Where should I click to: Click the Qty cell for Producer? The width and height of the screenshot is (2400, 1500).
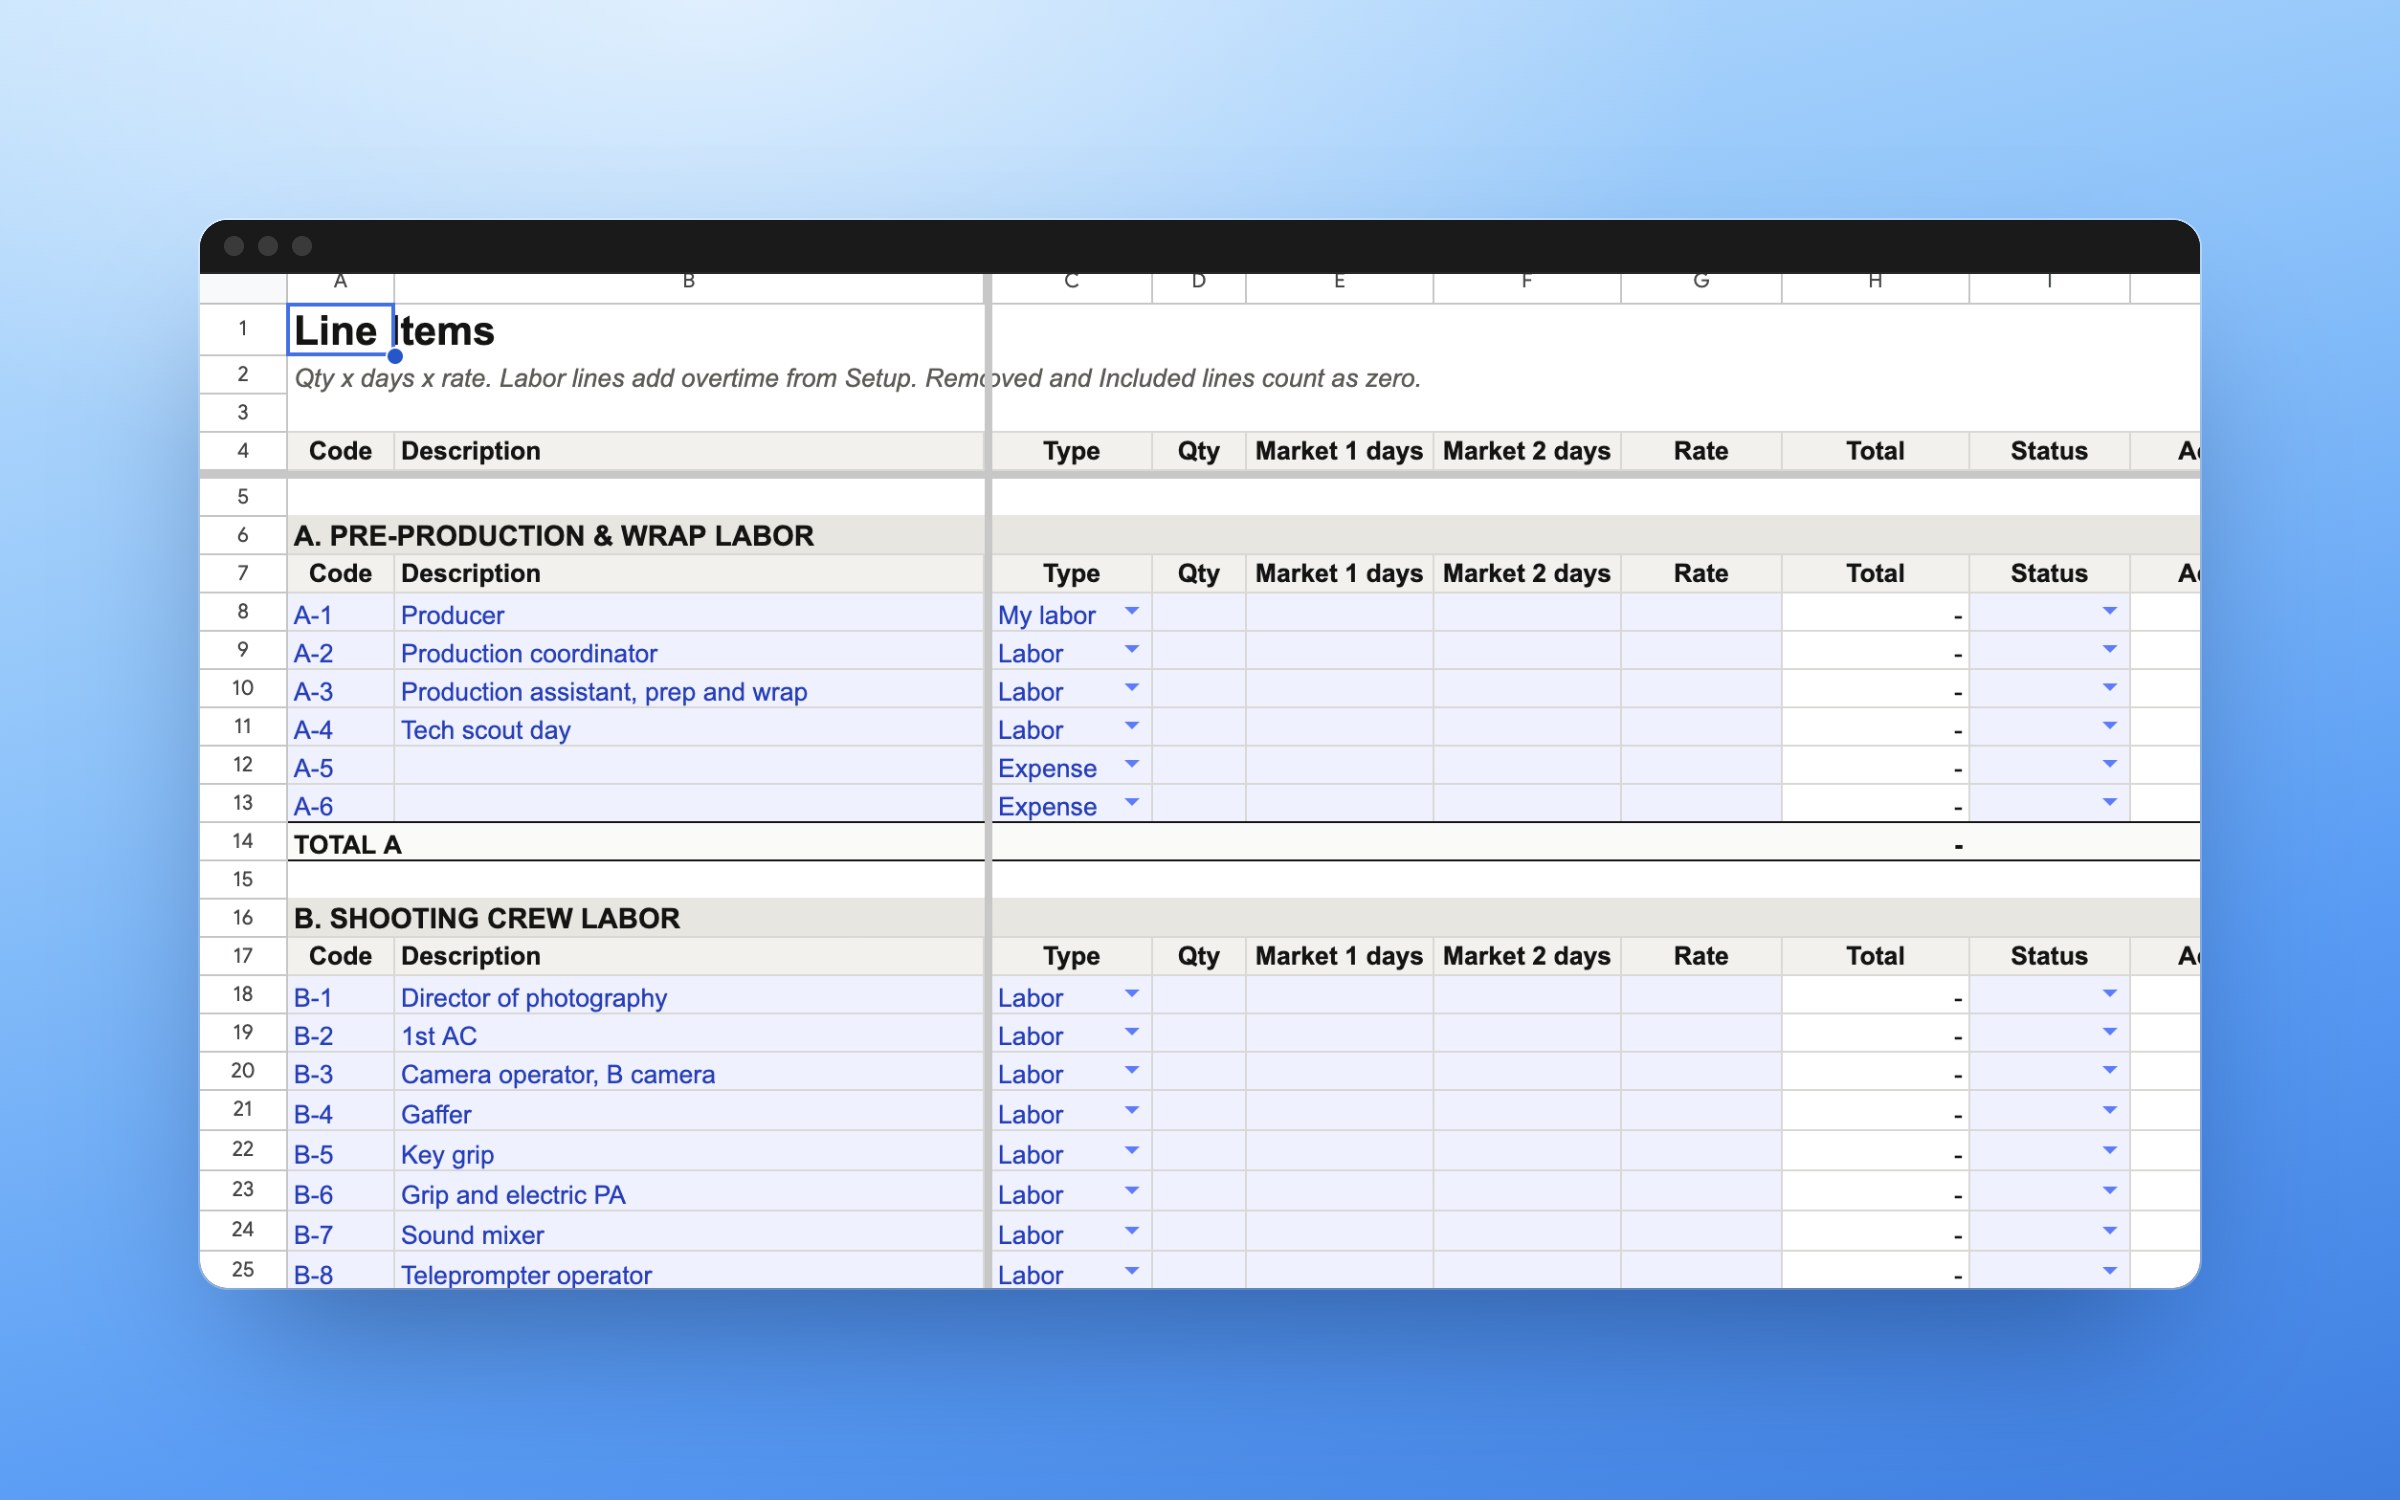coord(1198,612)
